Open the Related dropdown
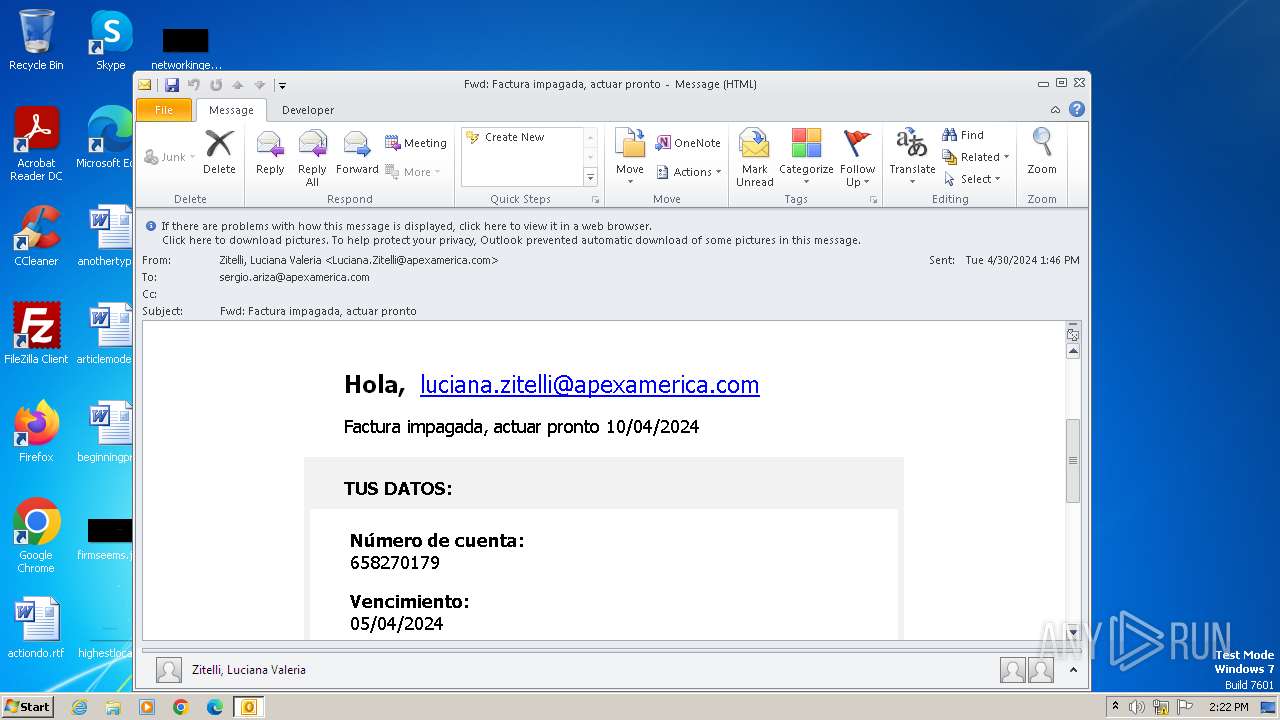The height and width of the screenshot is (720, 1280). 976,157
